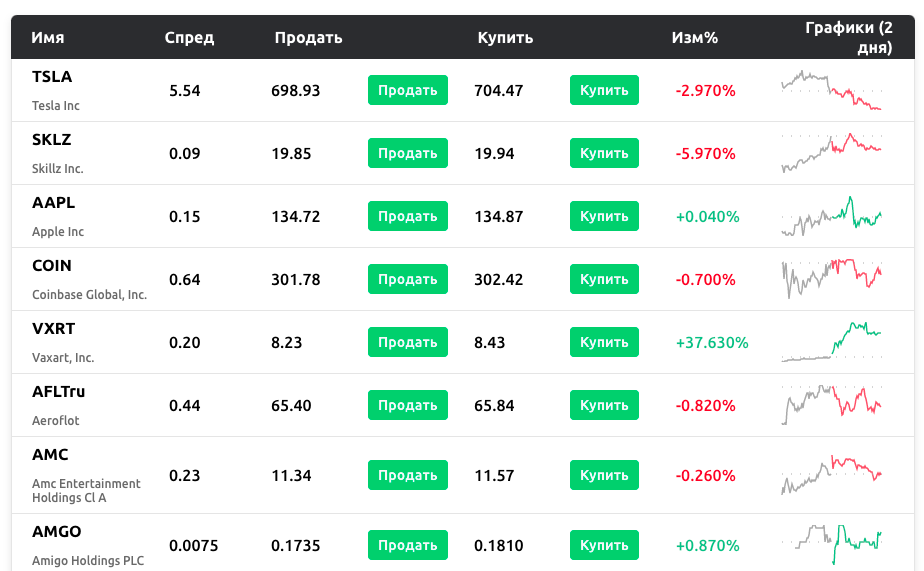Image resolution: width=924 pixels, height=571 pixels.
Task: Sort table by Спред column header
Action: coord(189,38)
